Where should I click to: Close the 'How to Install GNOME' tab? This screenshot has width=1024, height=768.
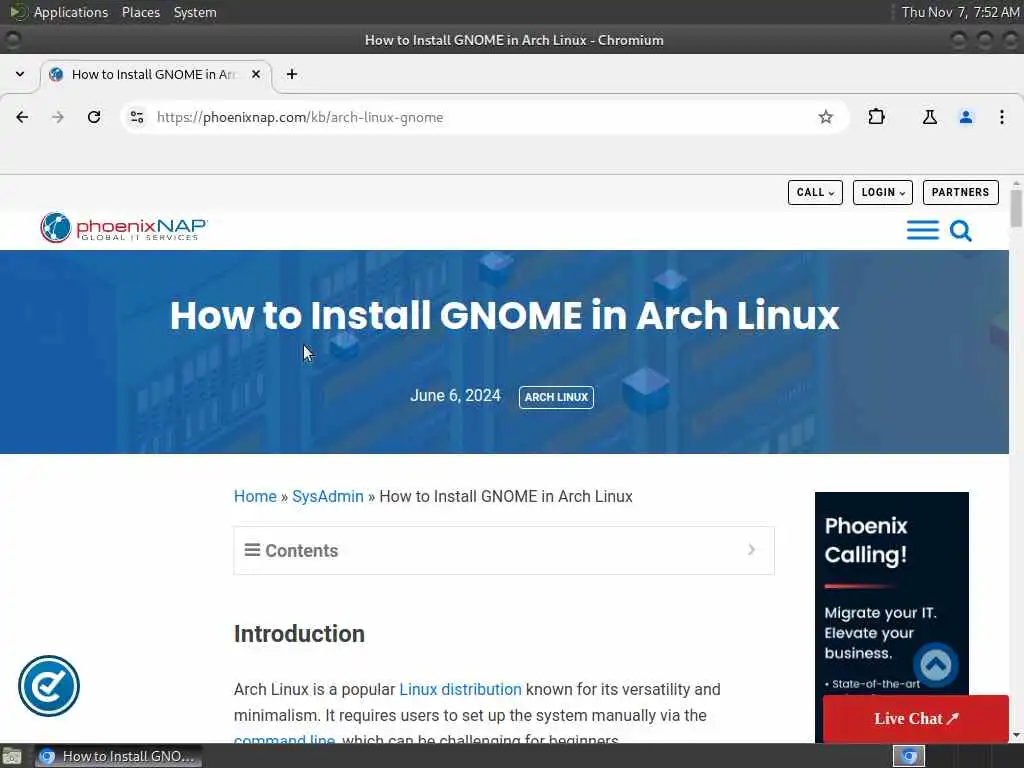[x=256, y=74]
